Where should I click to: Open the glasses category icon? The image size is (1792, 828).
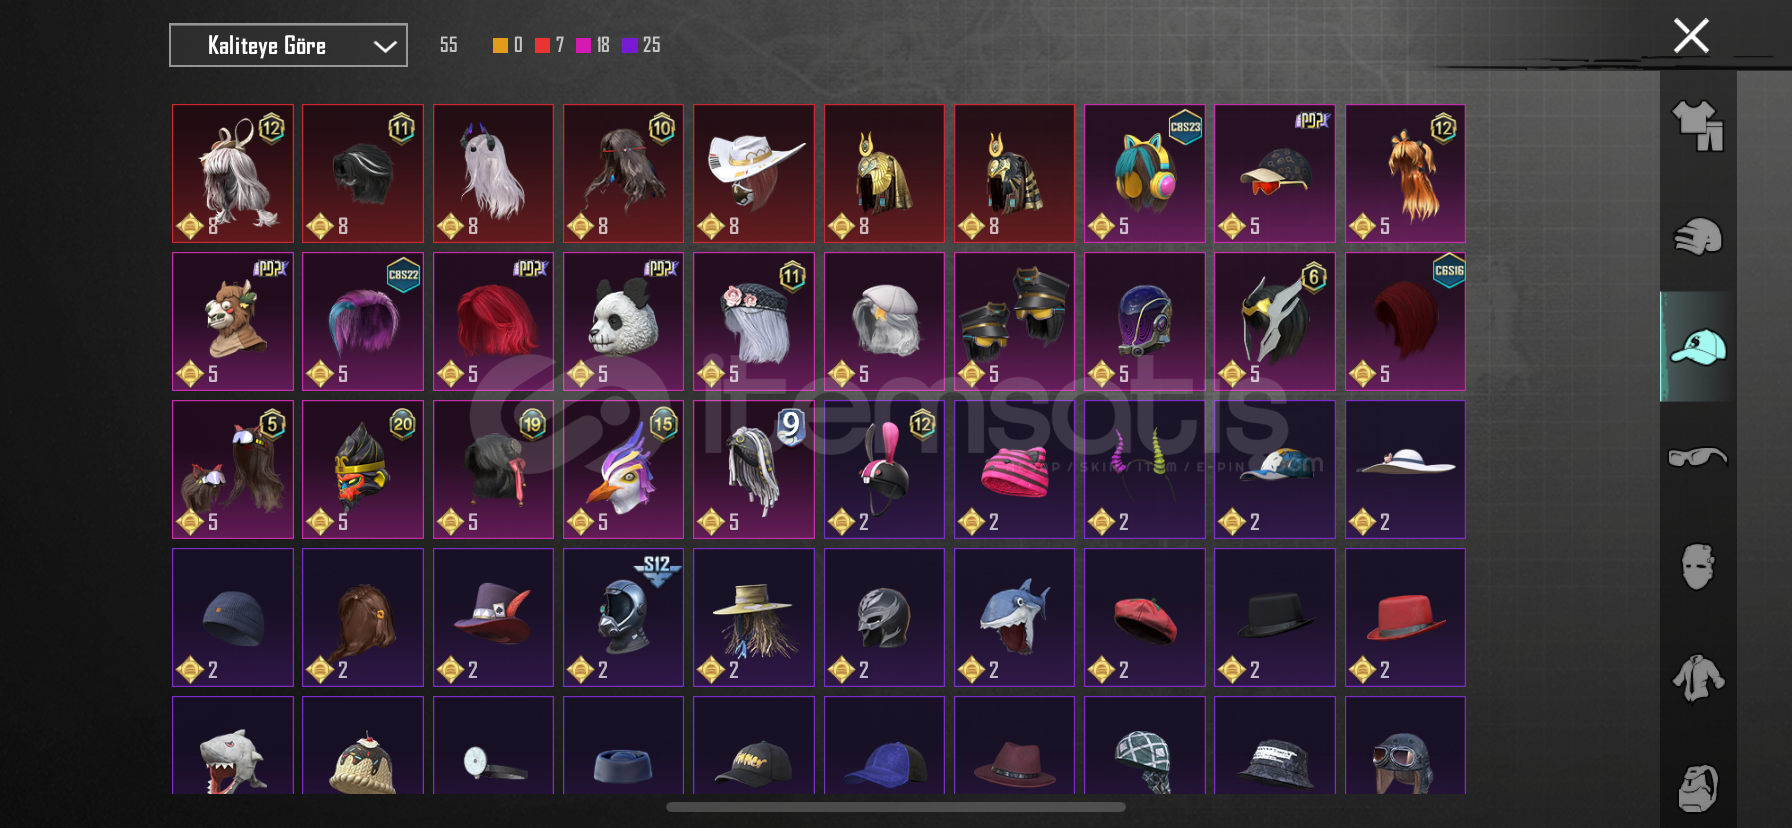(1698, 457)
